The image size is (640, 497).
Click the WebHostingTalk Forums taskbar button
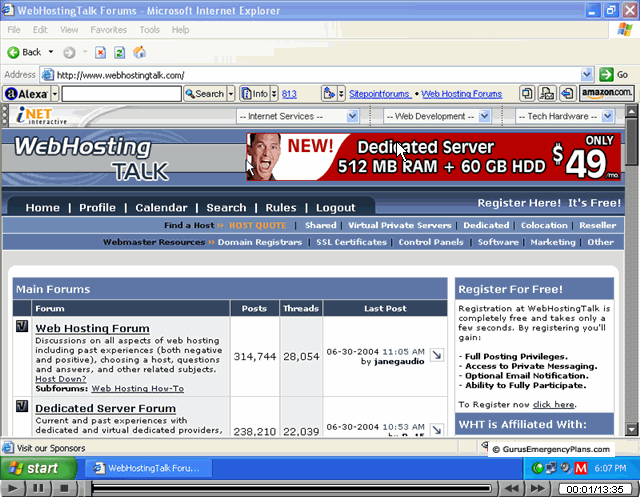[149, 468]
